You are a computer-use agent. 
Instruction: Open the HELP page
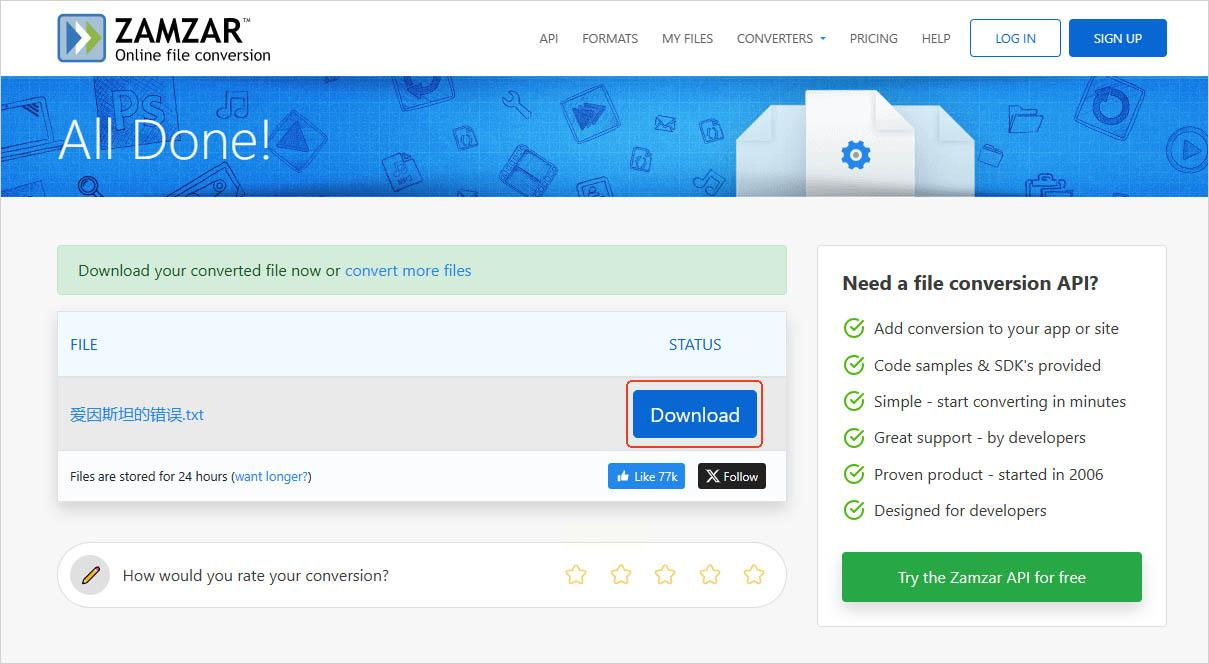(x=936, y=38)
